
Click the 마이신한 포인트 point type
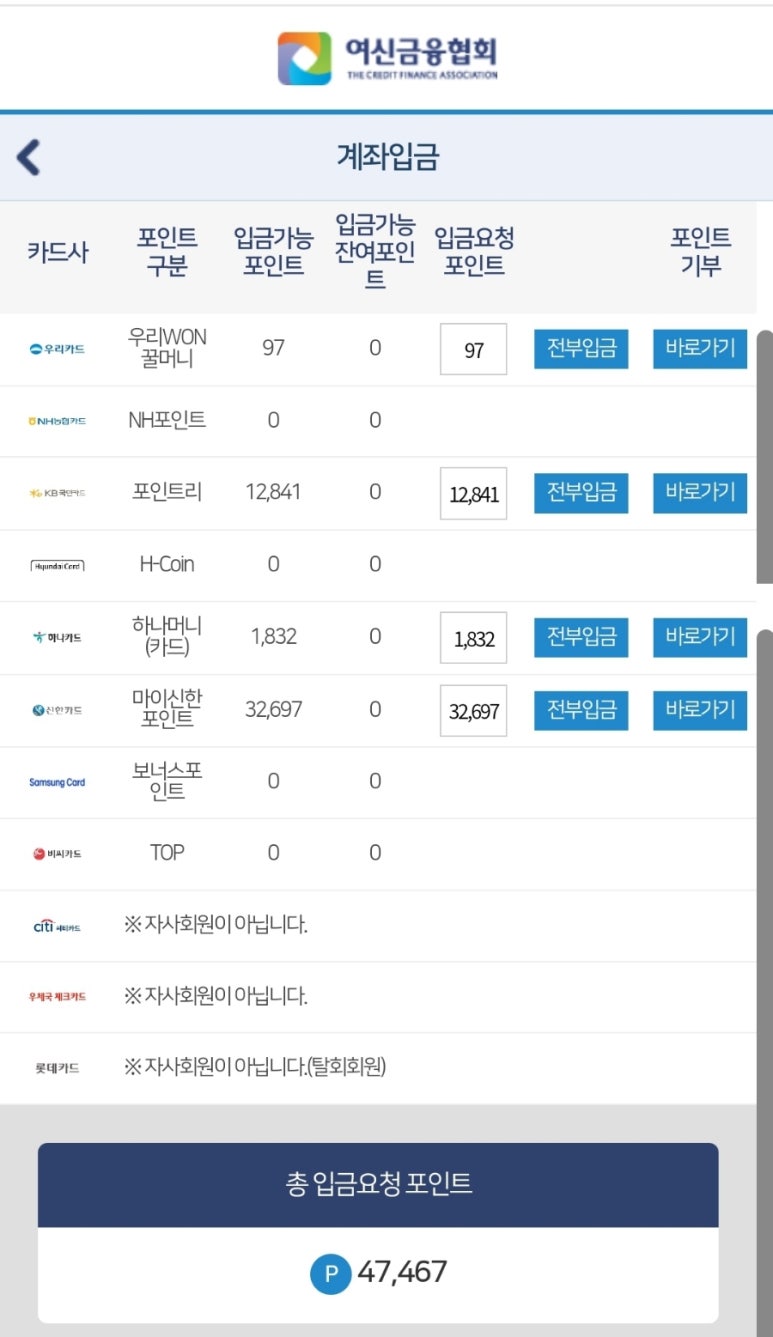pyautogui.click(x=167, y=709)
